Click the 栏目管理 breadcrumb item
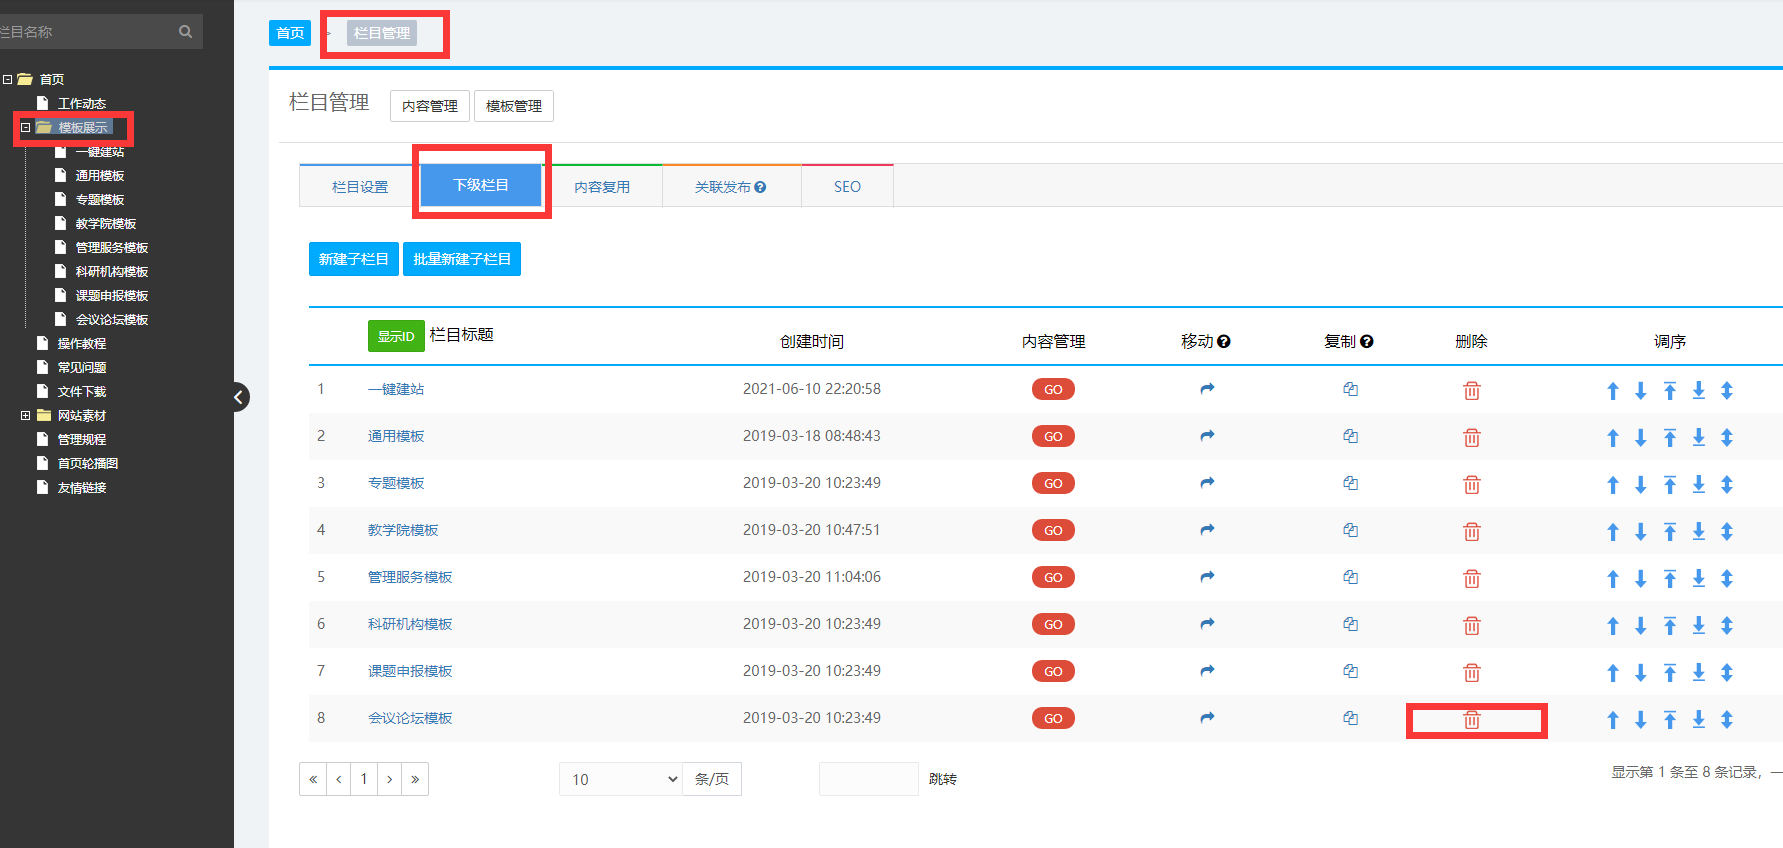 (x=382, y=33)
